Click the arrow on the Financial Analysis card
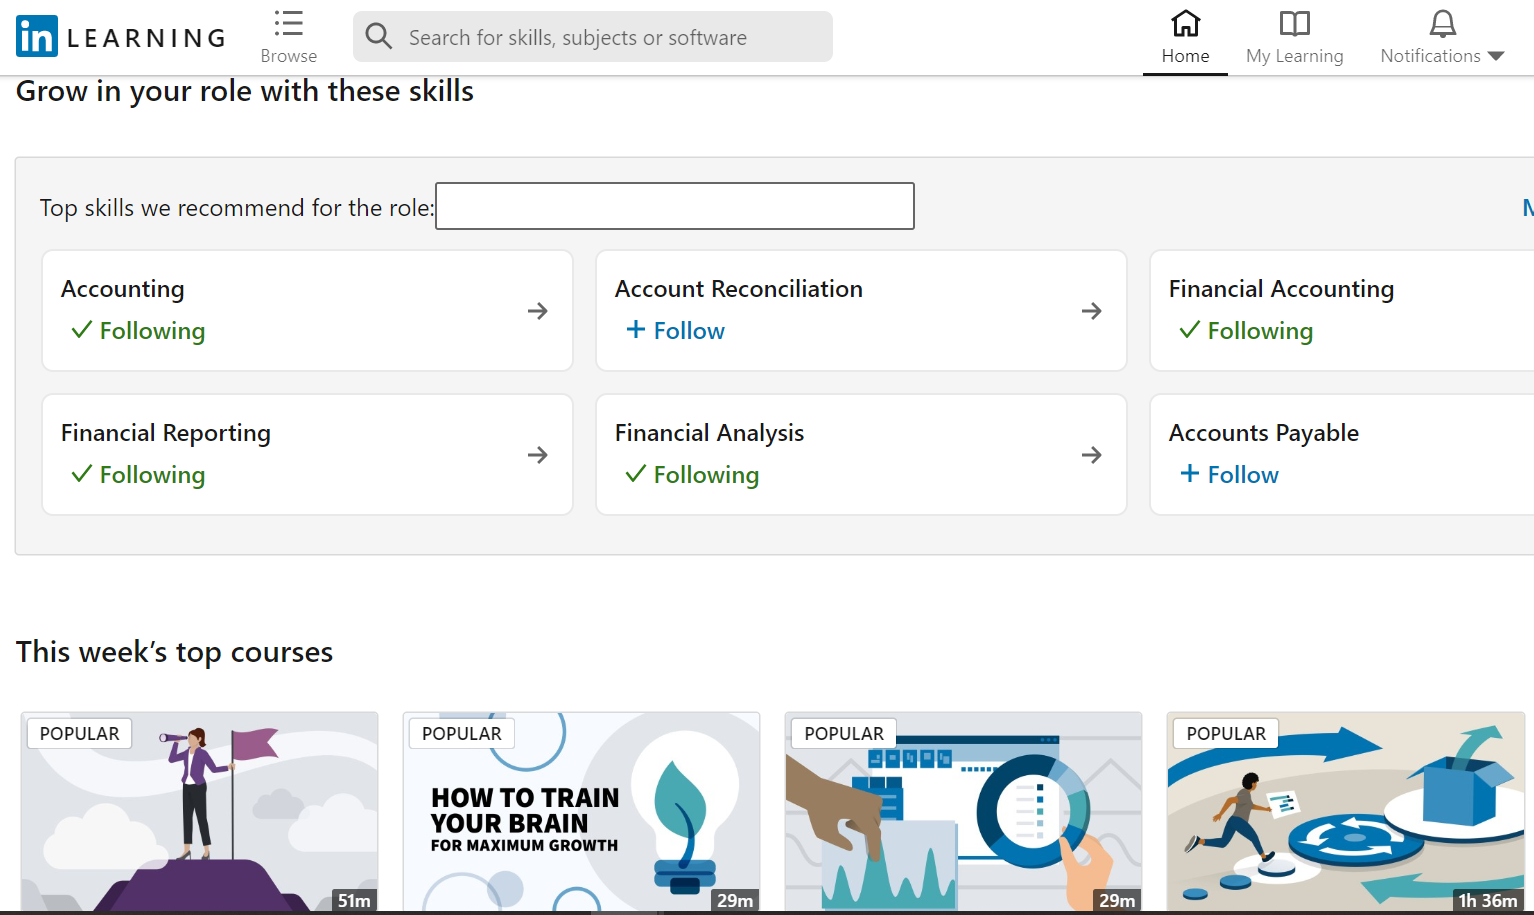This screenshot has height=915, width=1534. tap(1091, 454)
